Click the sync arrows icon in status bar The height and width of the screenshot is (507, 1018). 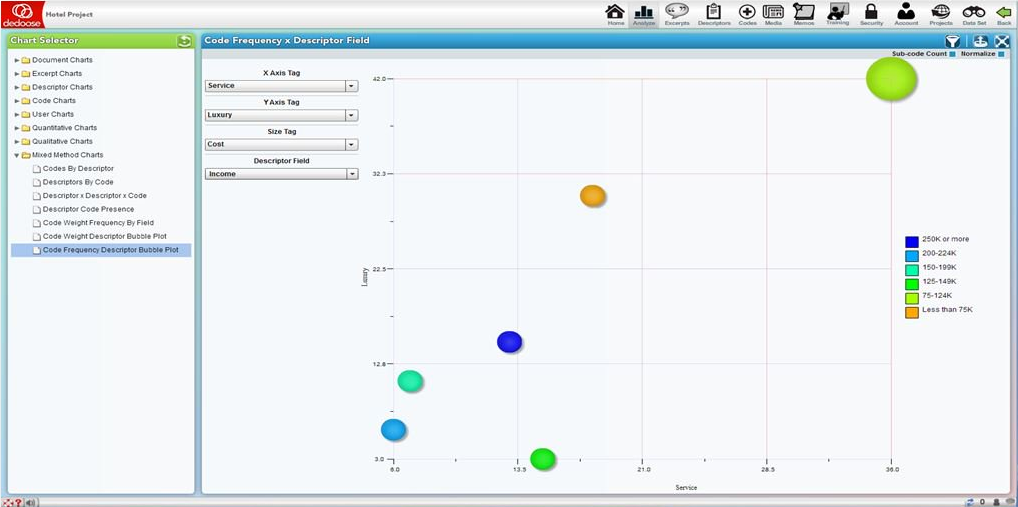coord(970,502)
